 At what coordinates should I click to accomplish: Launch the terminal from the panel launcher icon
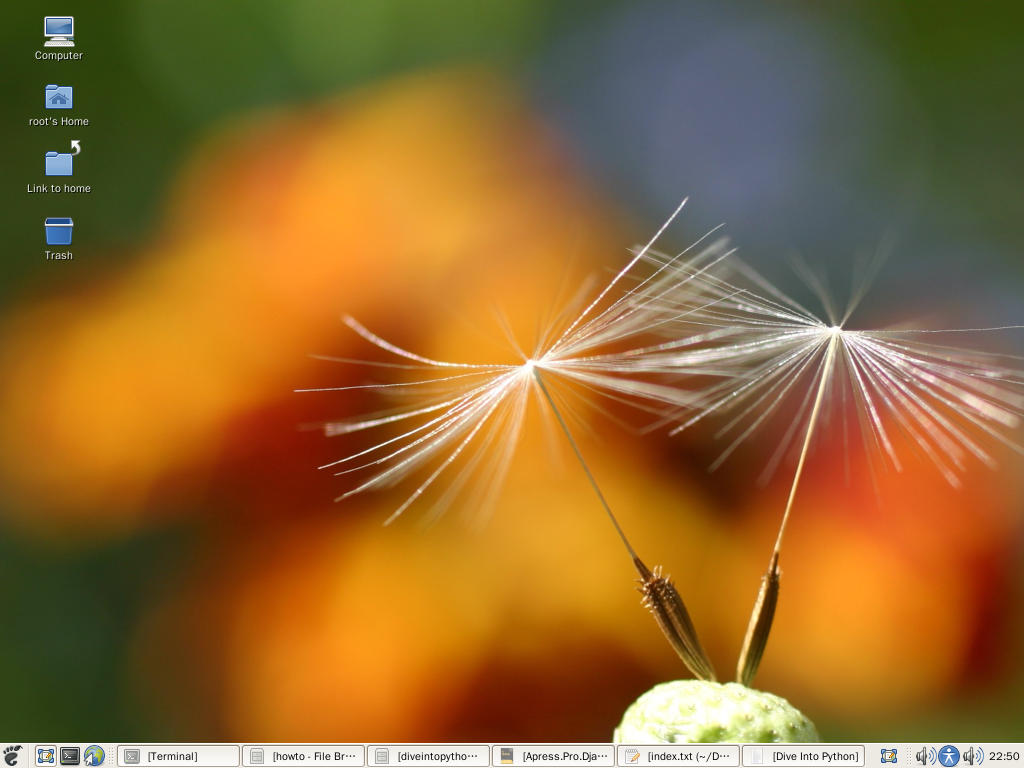click(x=70, y=756)
